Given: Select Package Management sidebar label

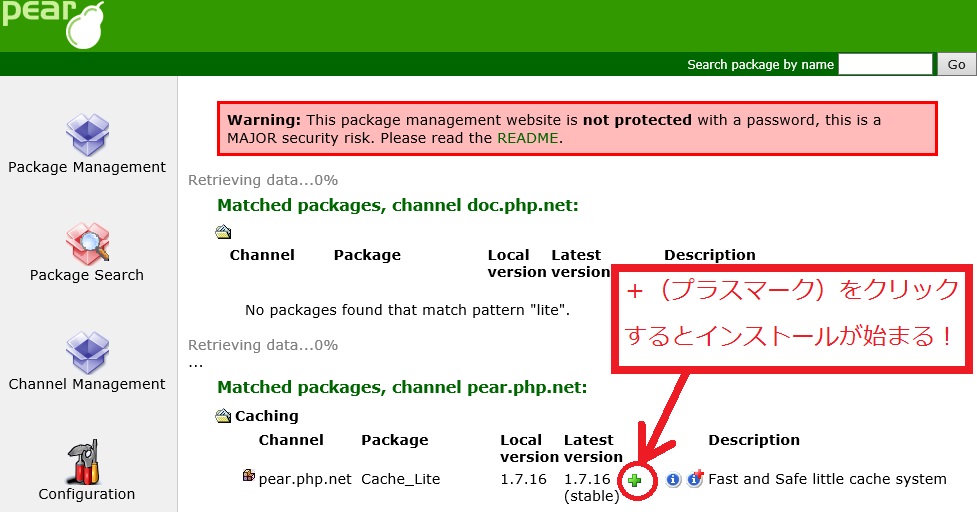Looking at the screenshot, I should [87, 167].
